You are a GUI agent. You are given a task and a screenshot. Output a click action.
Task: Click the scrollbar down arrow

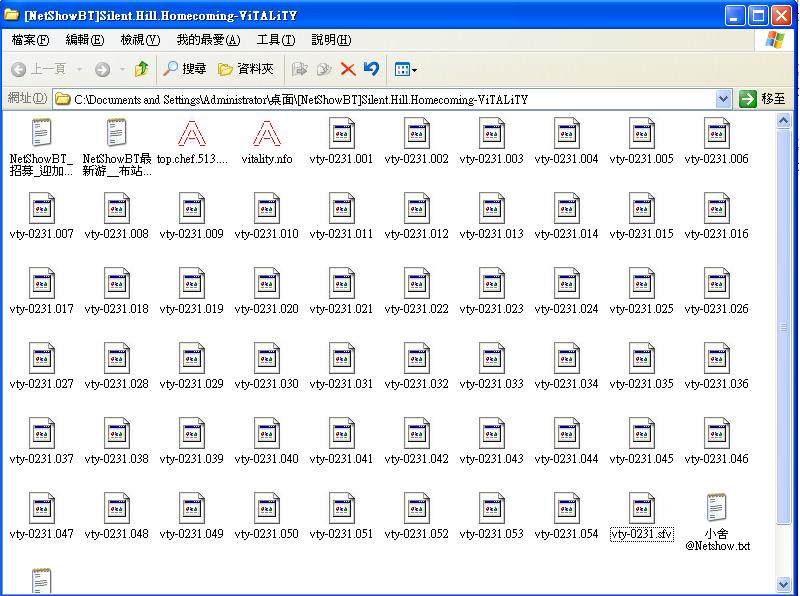click(x=785, y=585)
